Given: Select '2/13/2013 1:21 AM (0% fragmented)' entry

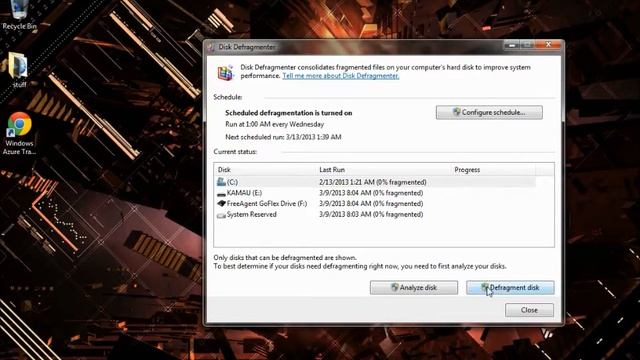Looking at the screenshot, I should 373,182.
